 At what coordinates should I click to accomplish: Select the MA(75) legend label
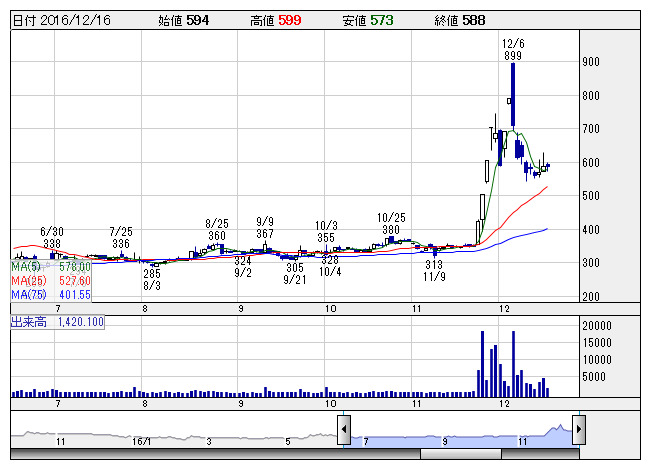click(51, 295)
